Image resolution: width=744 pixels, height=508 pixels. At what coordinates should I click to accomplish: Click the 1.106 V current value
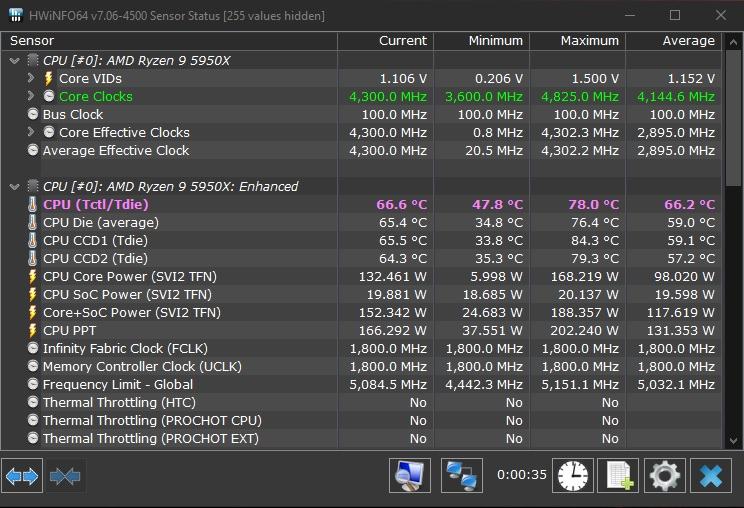pyautogui.click(x=403, y=78)
